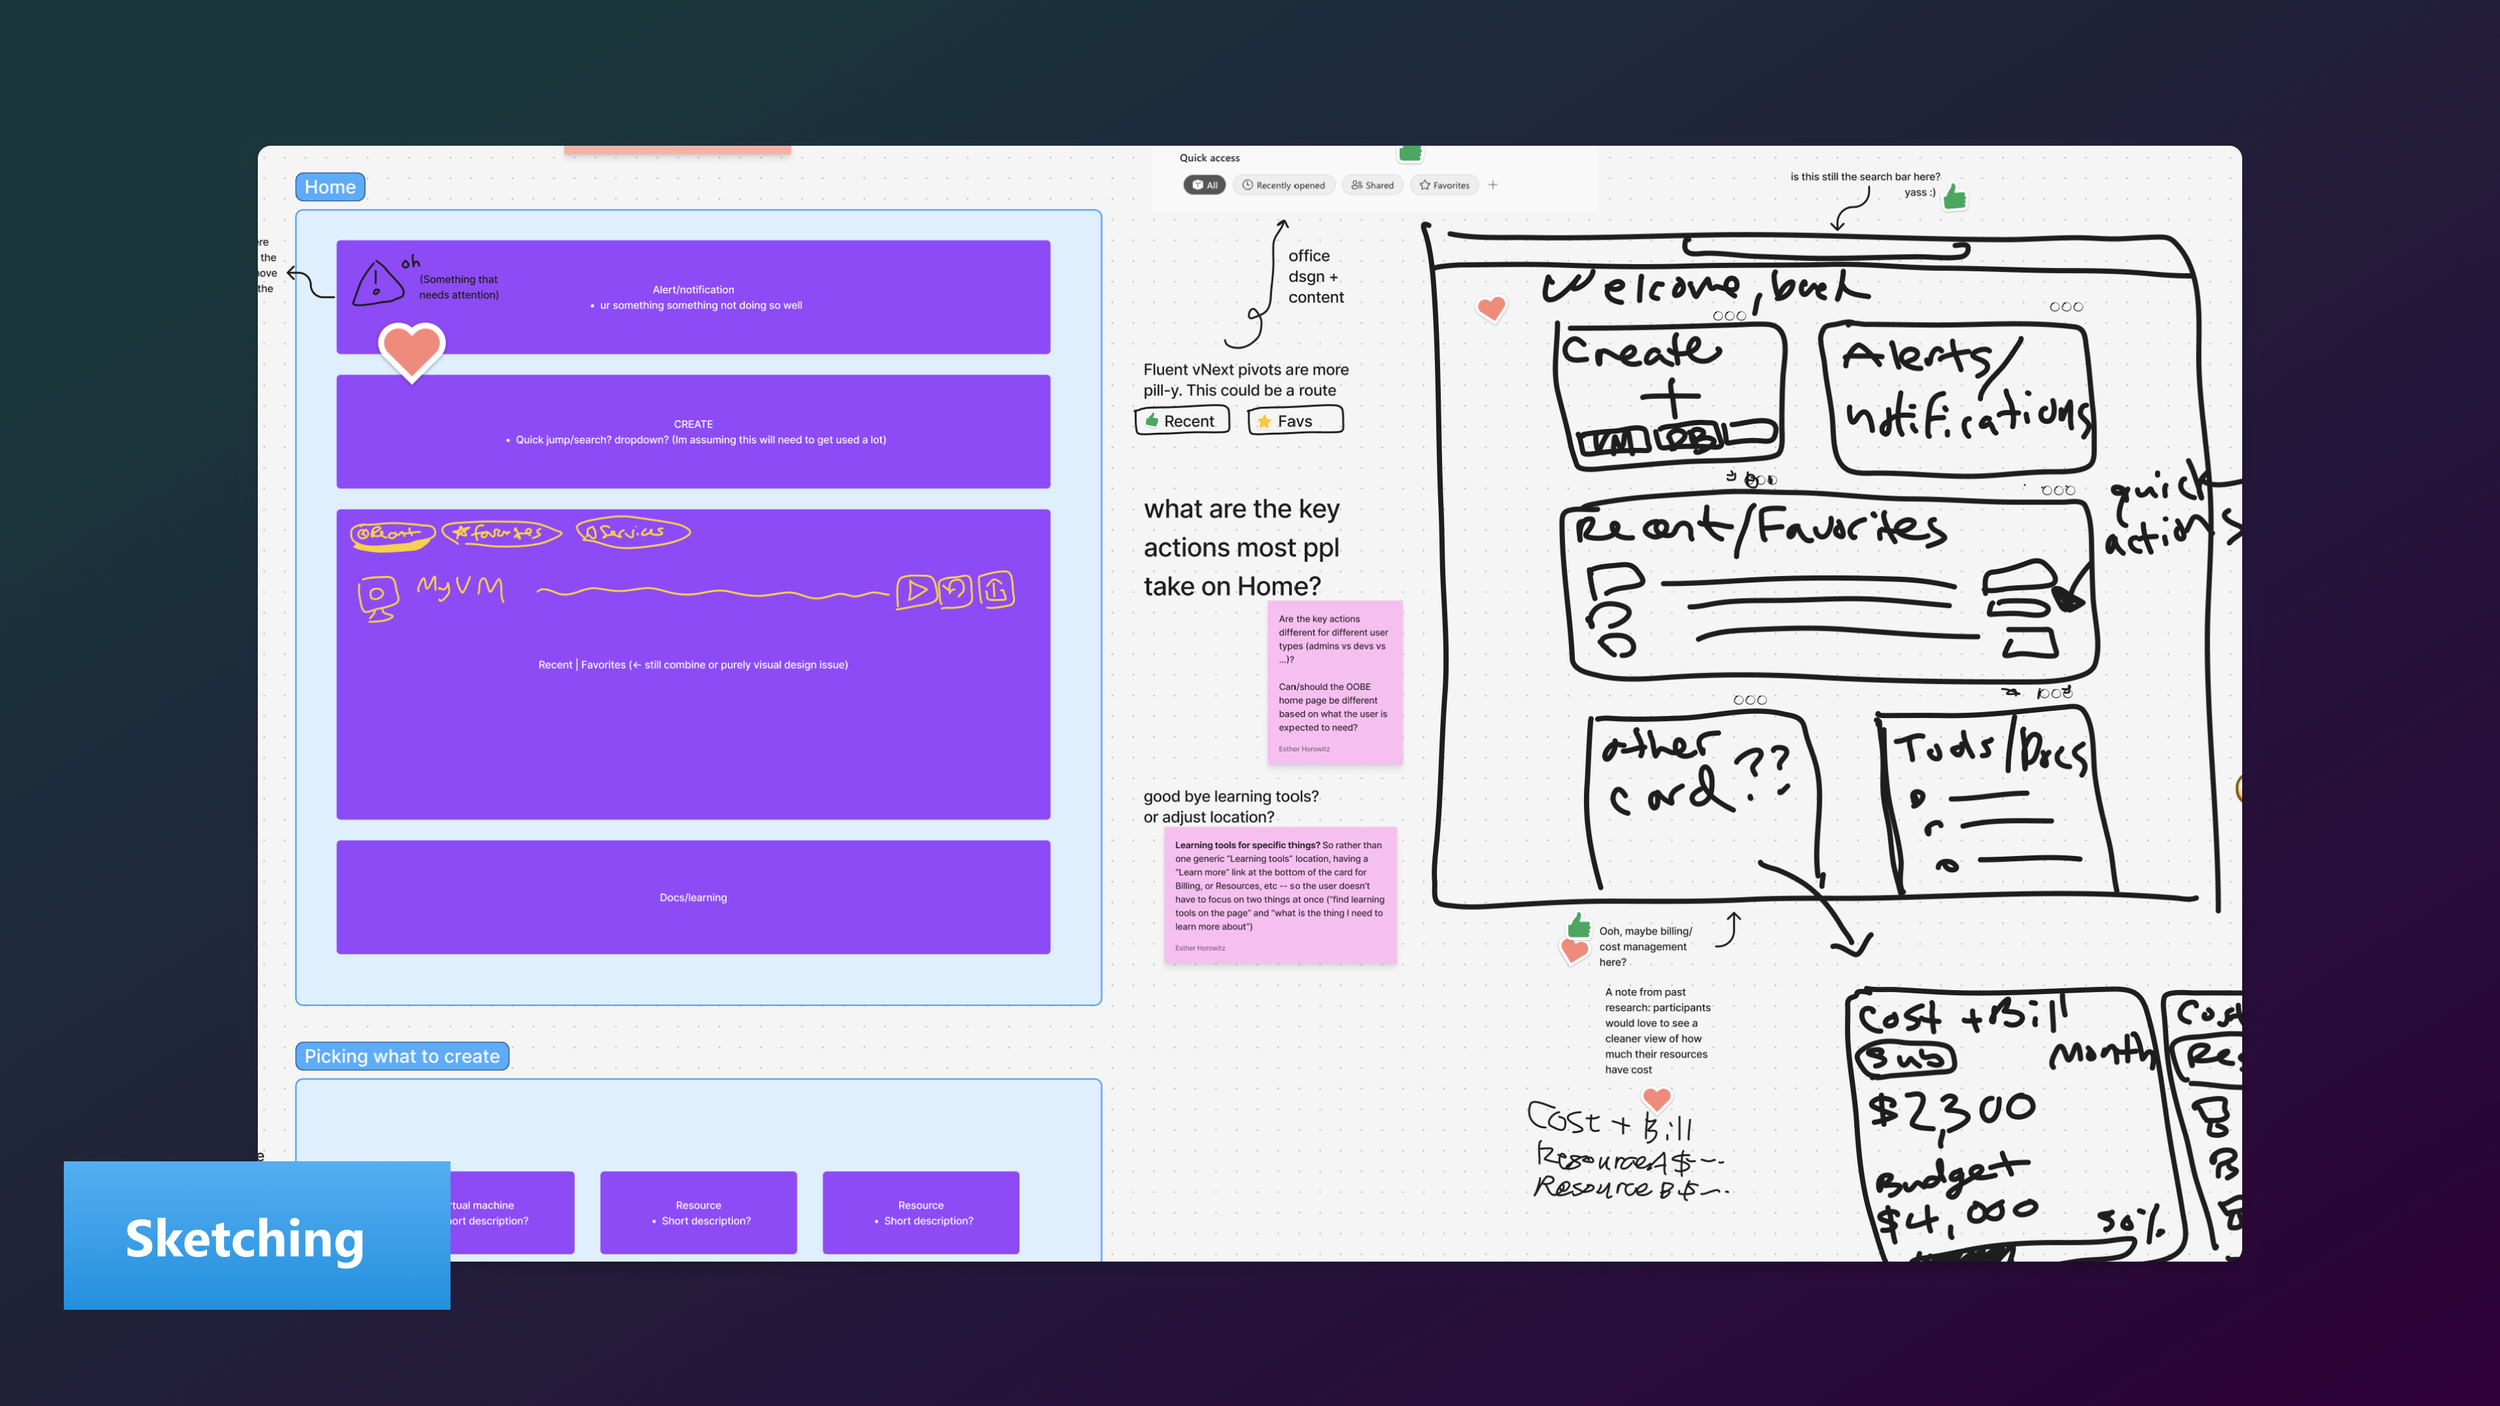Select the 'Recently opened' pill
Viewport: 2500px width, 1406px height.
point(1283,185)
